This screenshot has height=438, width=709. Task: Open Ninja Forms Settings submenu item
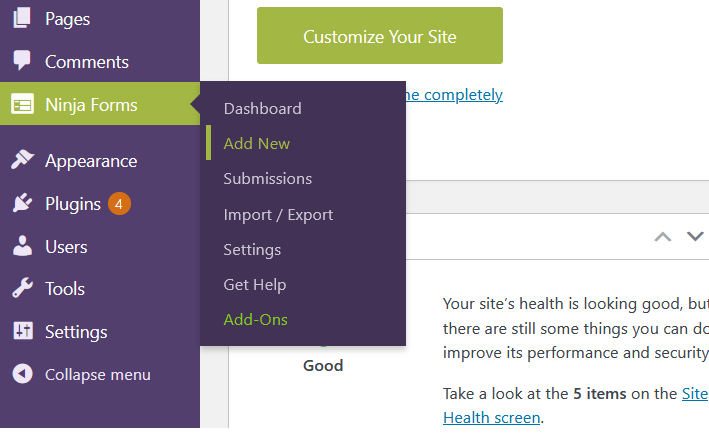coord(252,250)
